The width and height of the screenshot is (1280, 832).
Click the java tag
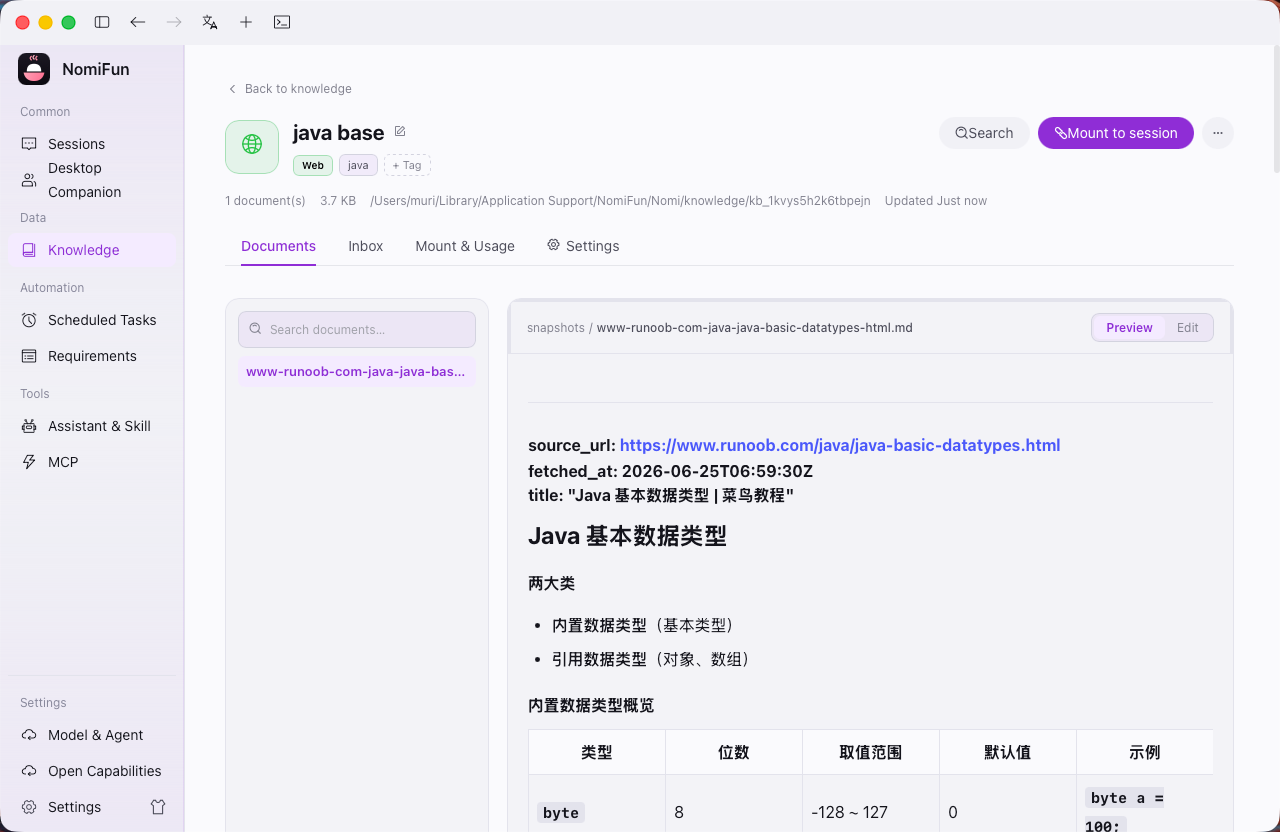click(x=358, y=165)
